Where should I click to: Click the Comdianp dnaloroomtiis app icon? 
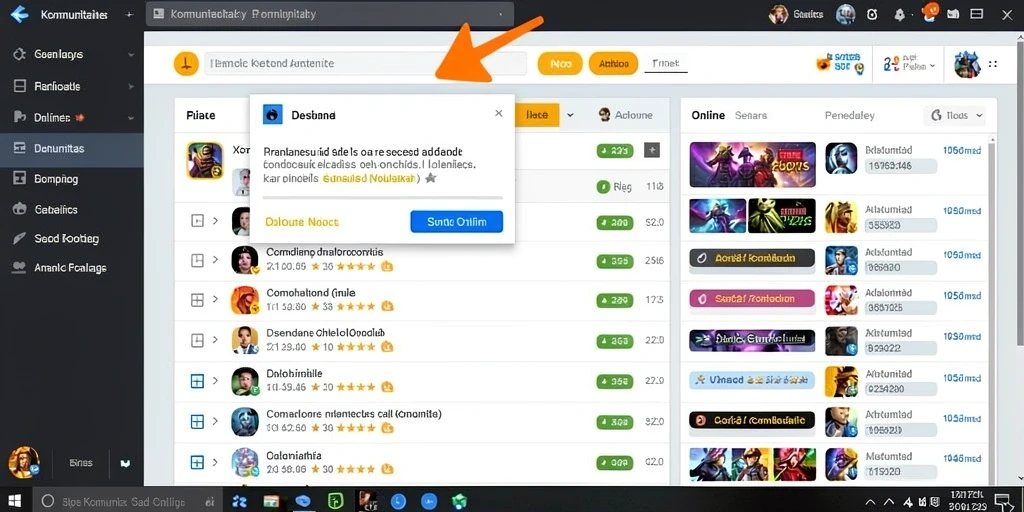[244, 259]
